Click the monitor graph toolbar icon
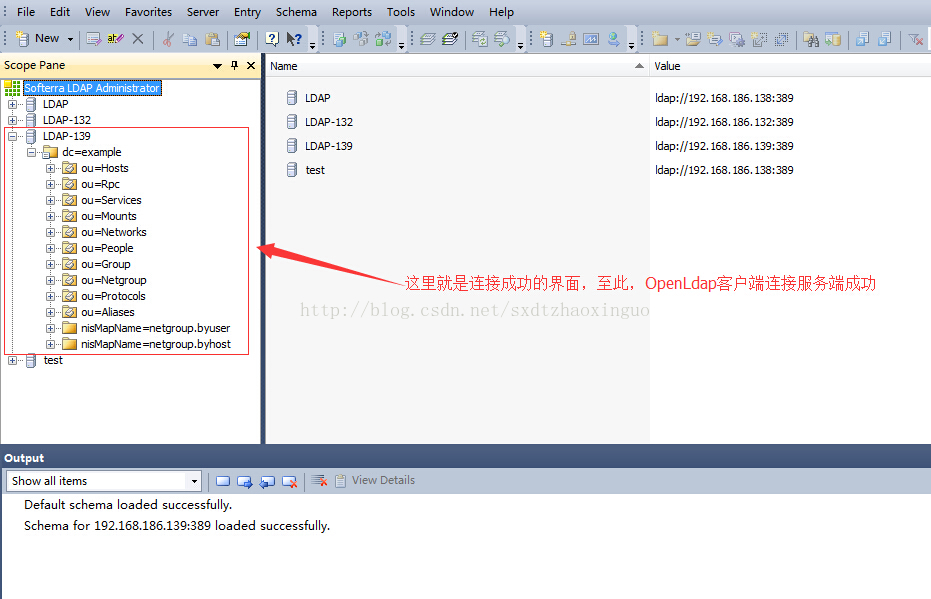 pos(591,39)
